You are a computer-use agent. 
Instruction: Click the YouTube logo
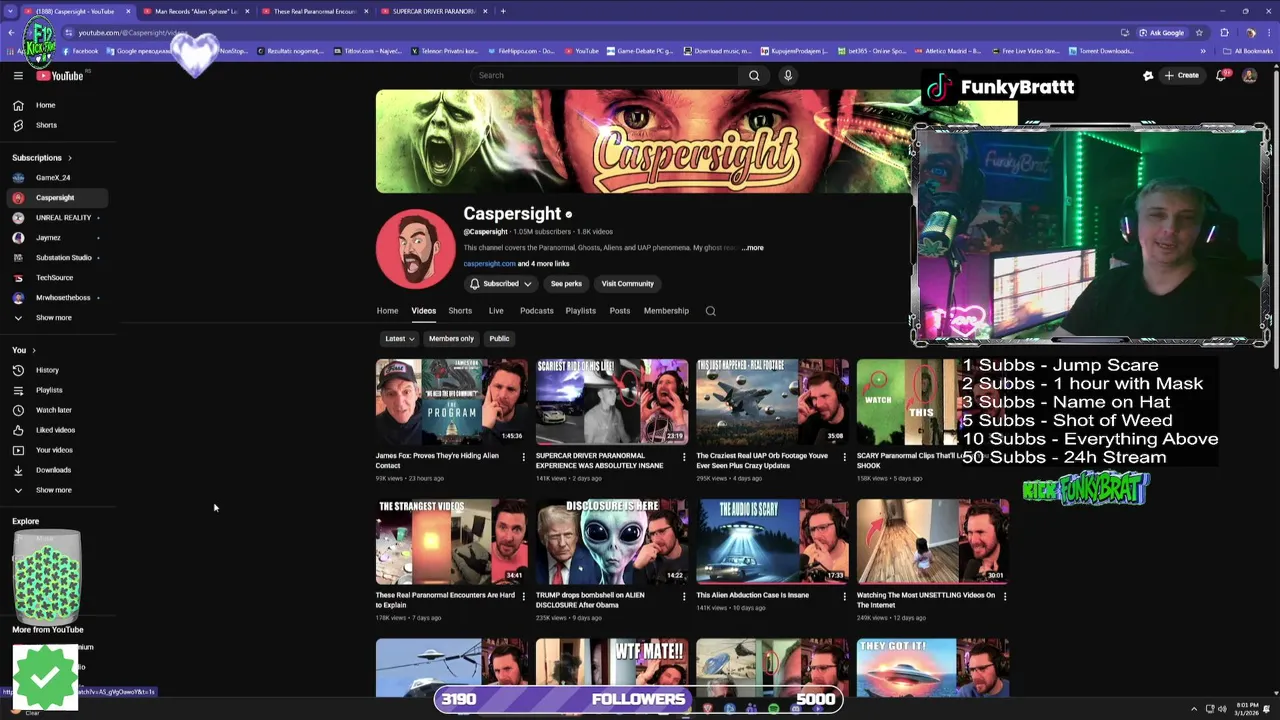coord(60,76)
